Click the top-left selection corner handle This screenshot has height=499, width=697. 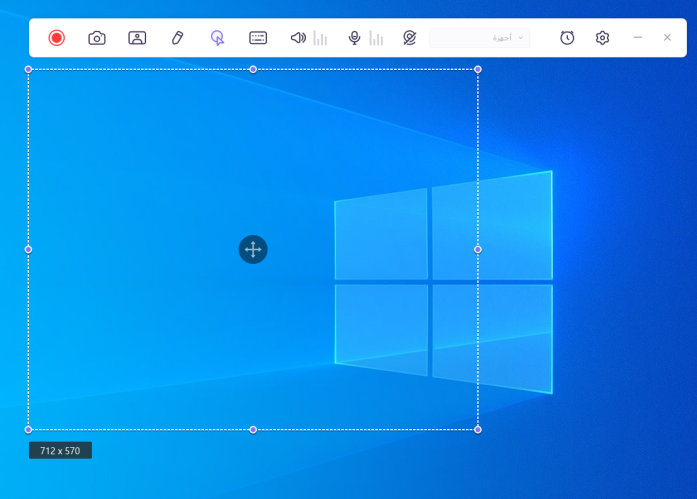(x=28, y=69)
